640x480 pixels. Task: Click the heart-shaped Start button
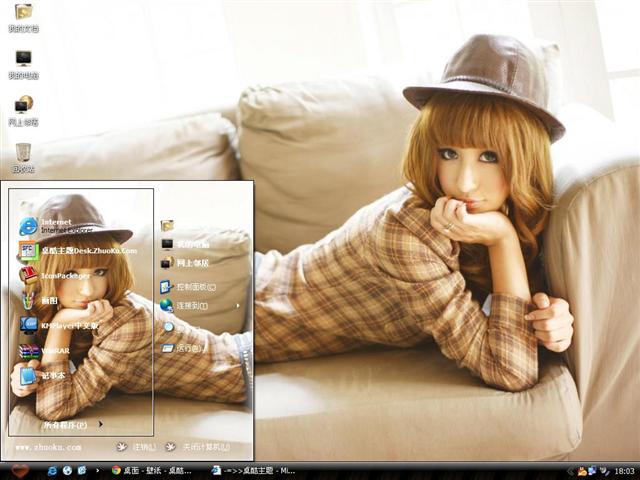[19, 469]
